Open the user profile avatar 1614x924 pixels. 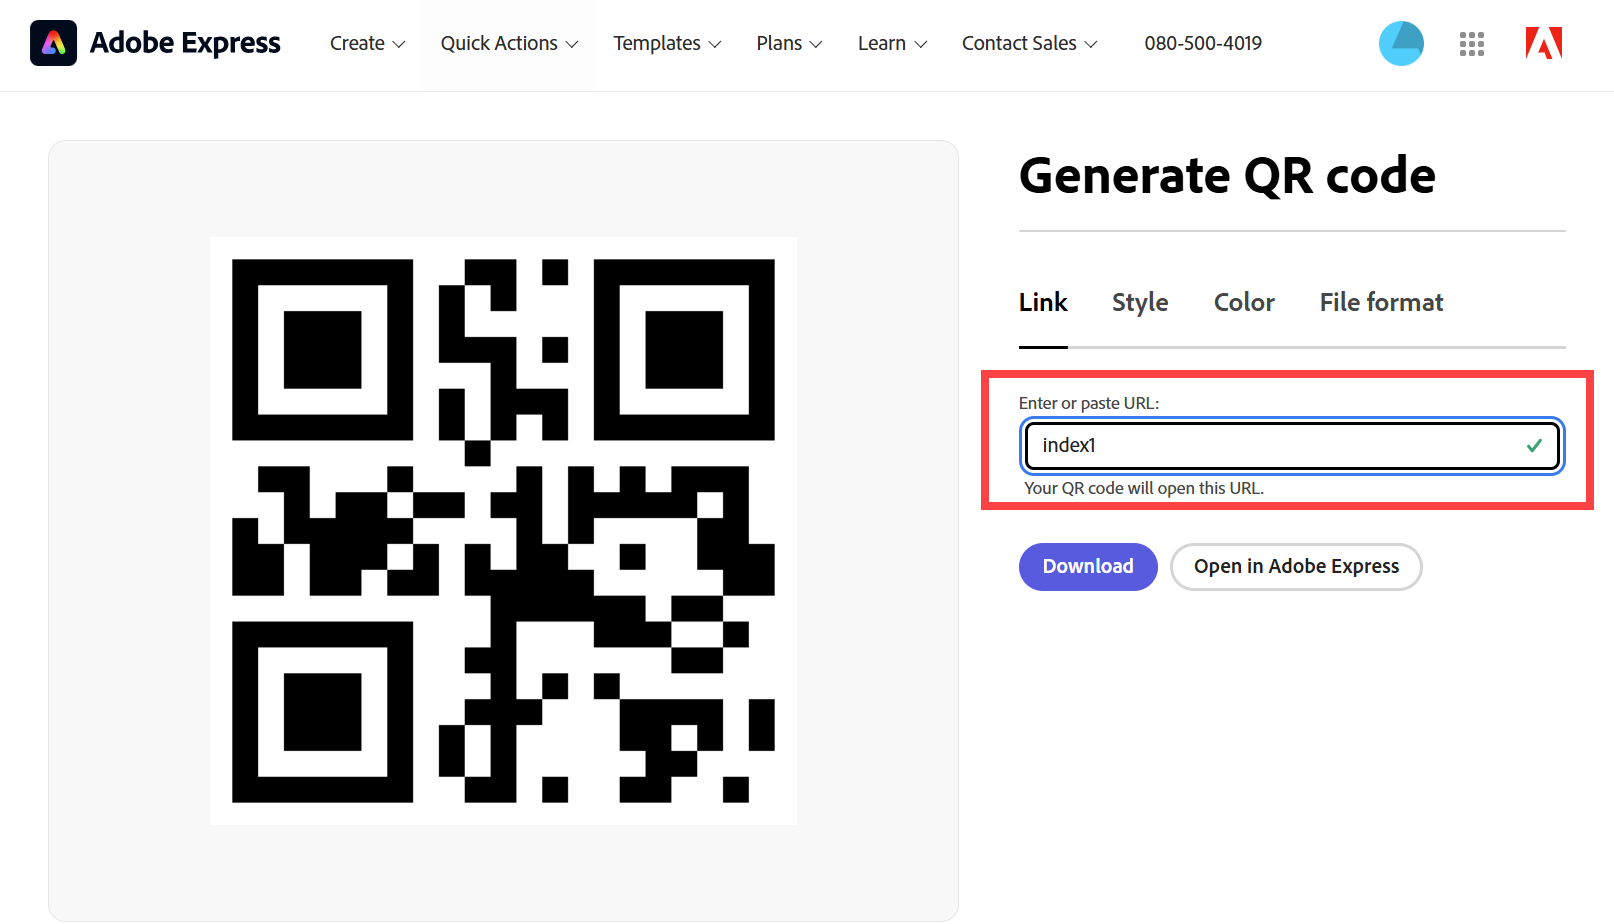point(1401,43)
